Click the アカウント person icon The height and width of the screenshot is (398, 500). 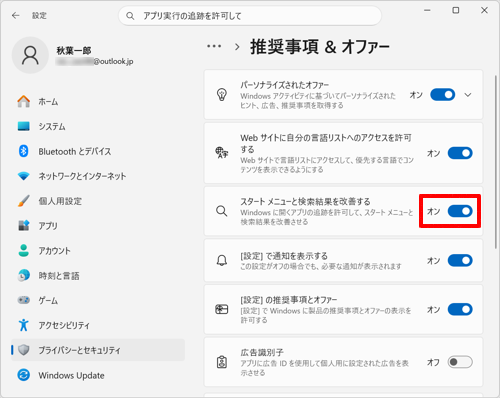point(24,251)
